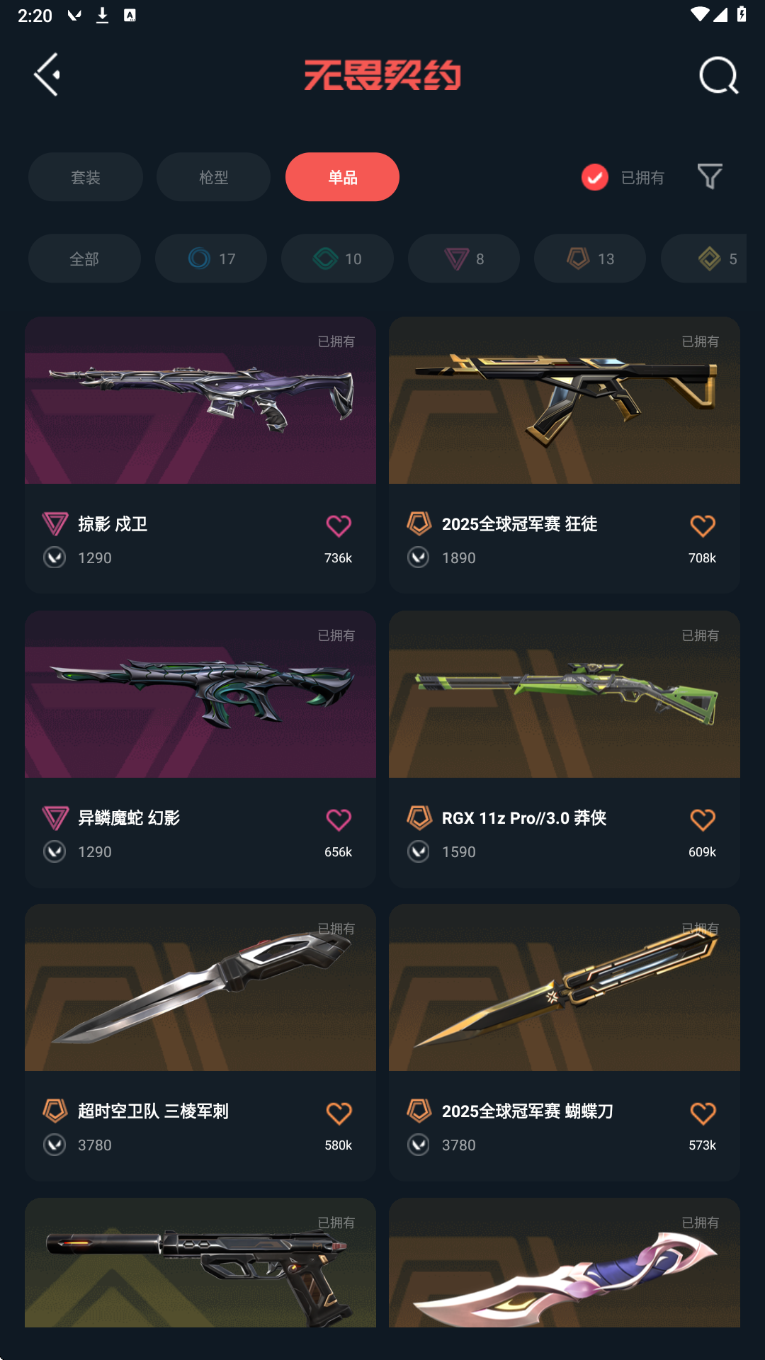765x1360 pixels.
Task: Favorite 2025全球冠军赛 蝴蝶刀 heart icon
Action: tap(703, 1113)
